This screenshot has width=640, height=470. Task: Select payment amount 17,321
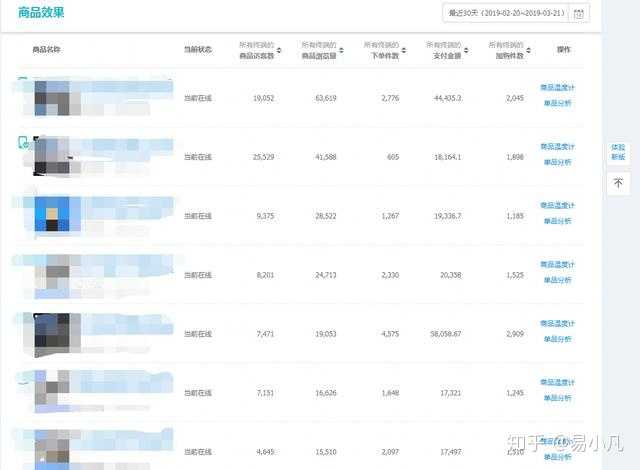451,393
